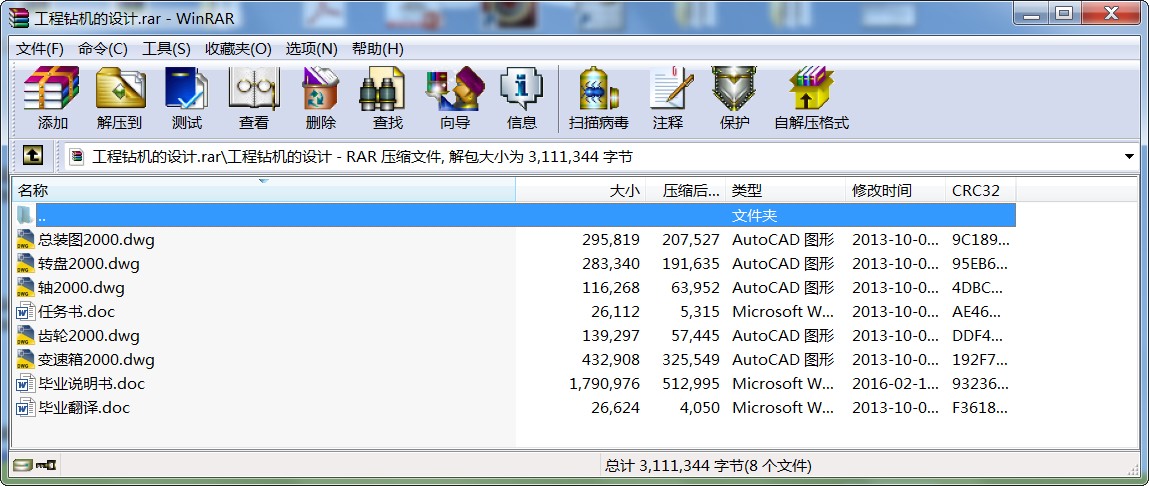Sort by CRC32 column header
This screenshot has height=486, width=1149.
[x=980, y=191]
